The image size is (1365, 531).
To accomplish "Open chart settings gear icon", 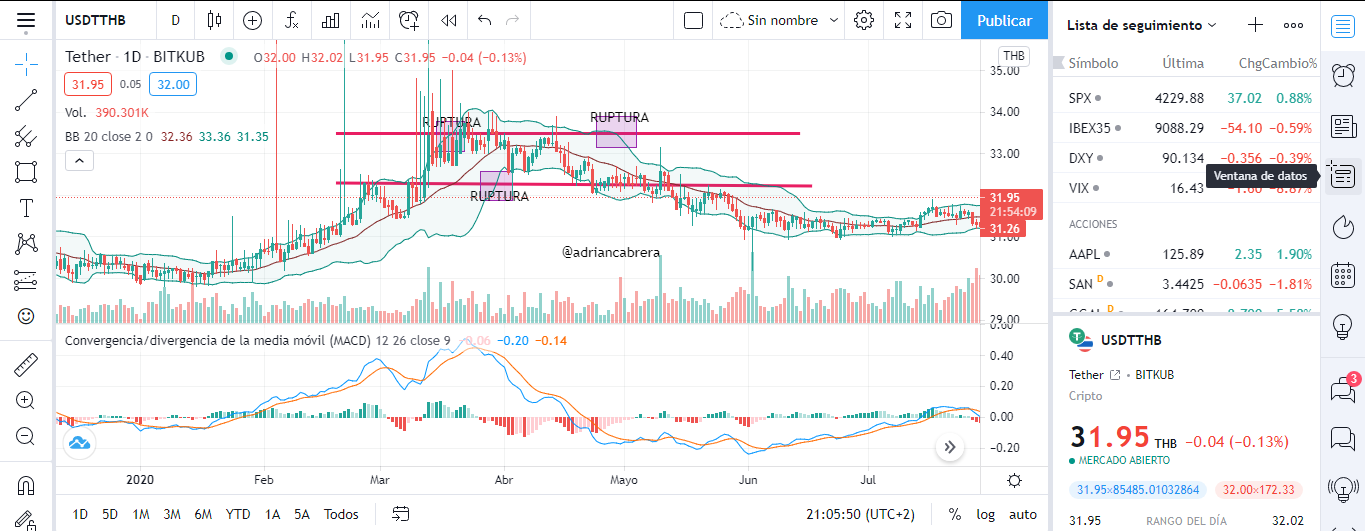I will [x=865, y=20].
